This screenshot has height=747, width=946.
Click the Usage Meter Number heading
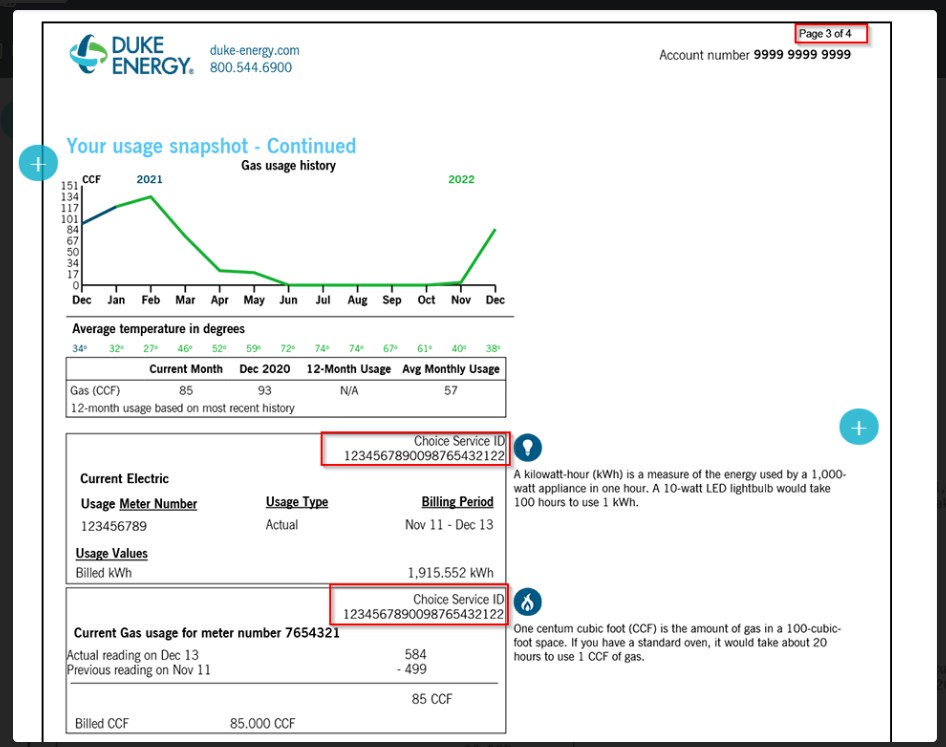point(139,504)
